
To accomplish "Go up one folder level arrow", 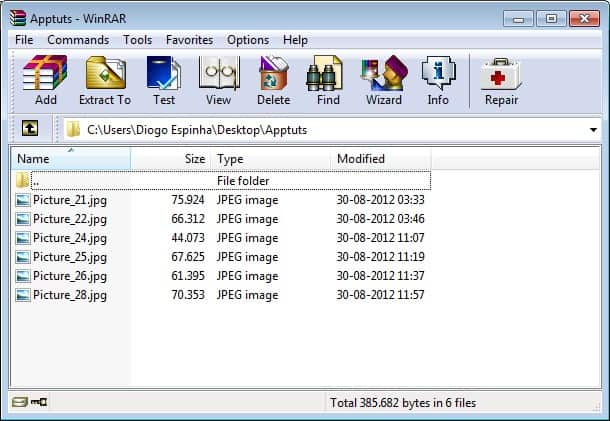I will (x=30, y=128).
